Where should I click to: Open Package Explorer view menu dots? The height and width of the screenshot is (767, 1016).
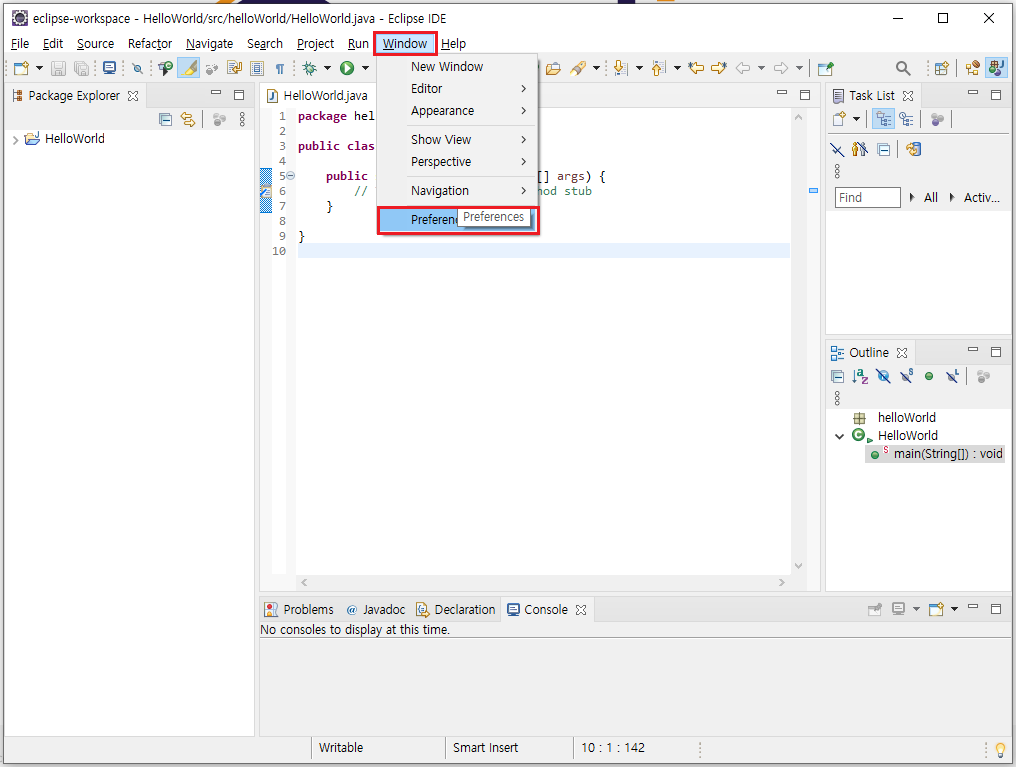[x=242, y=119]
